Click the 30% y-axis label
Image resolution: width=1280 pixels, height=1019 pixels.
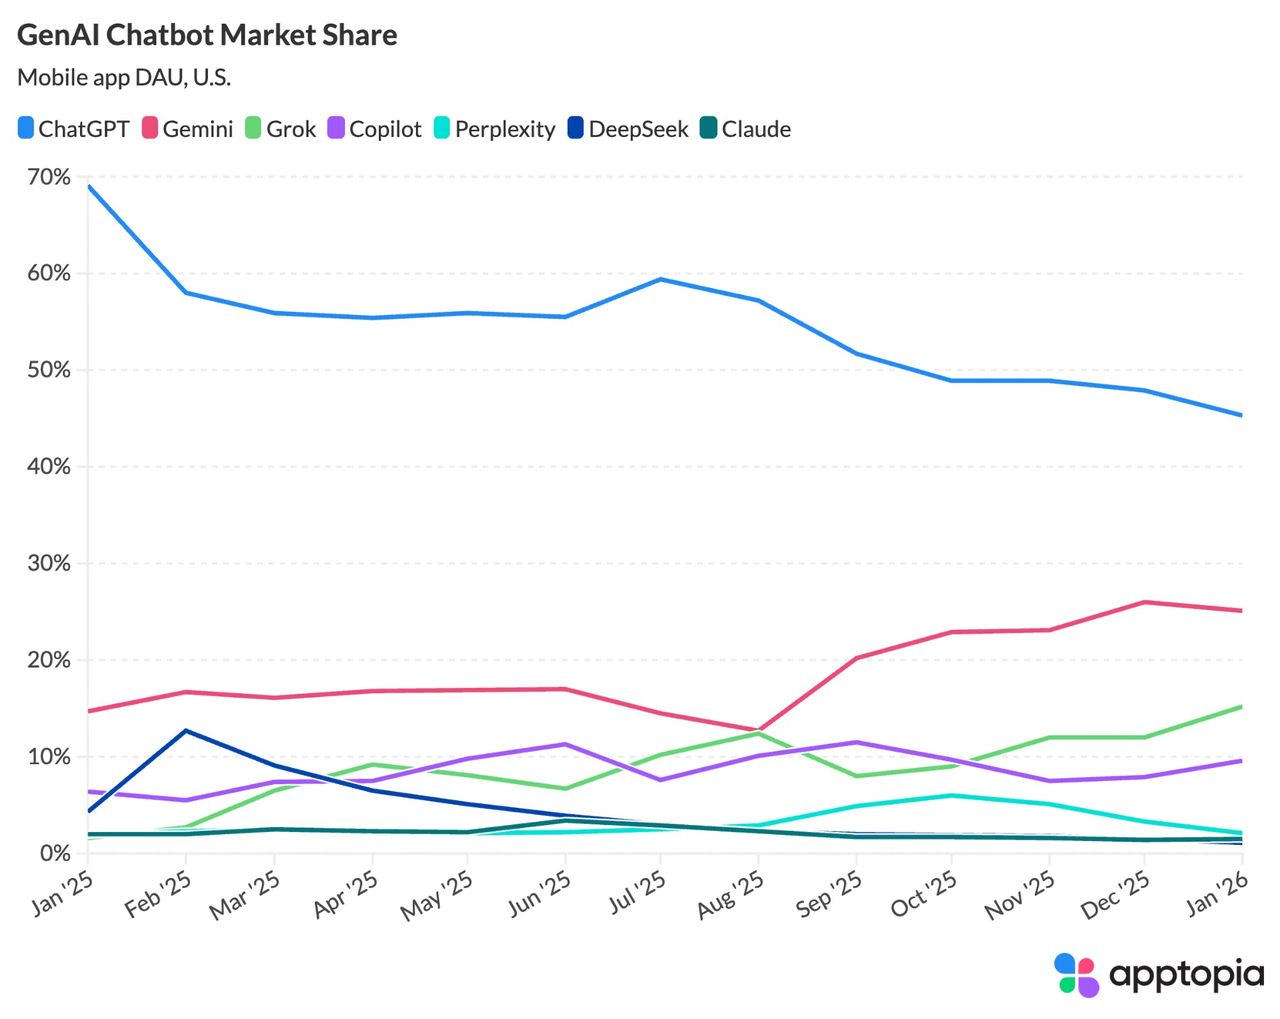48,564
